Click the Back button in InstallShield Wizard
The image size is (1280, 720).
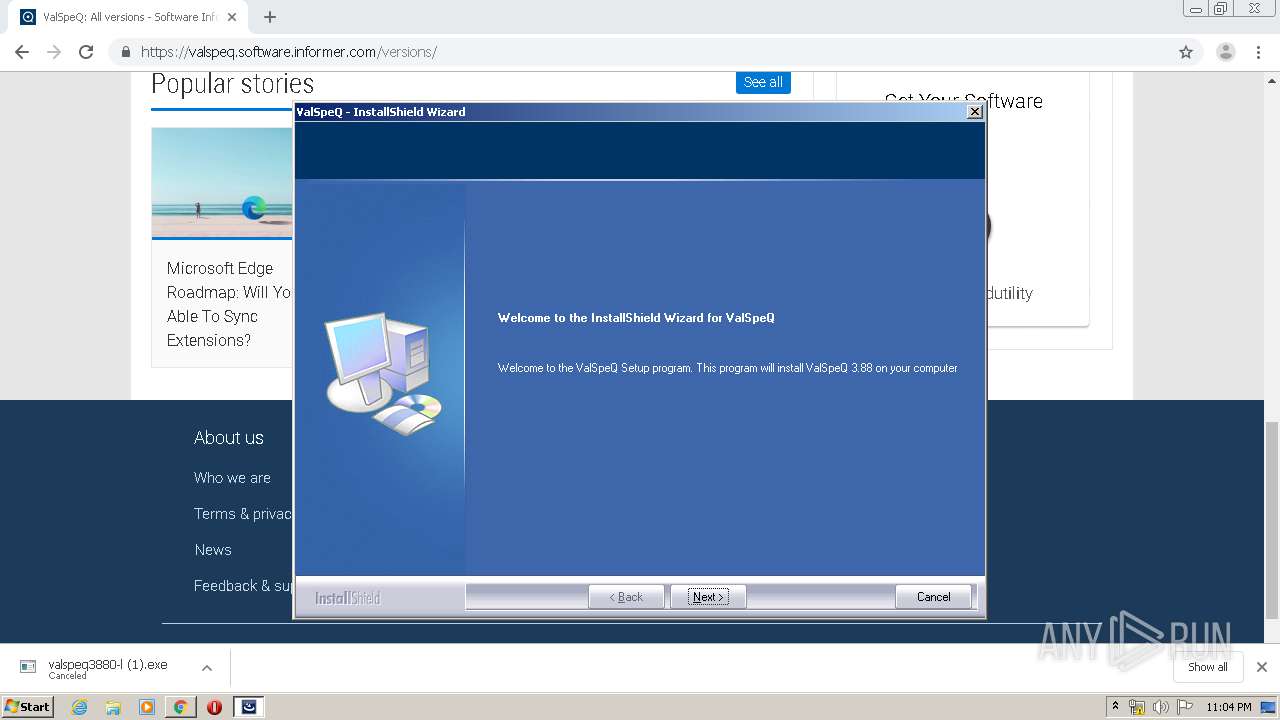[x=627, y=597]
